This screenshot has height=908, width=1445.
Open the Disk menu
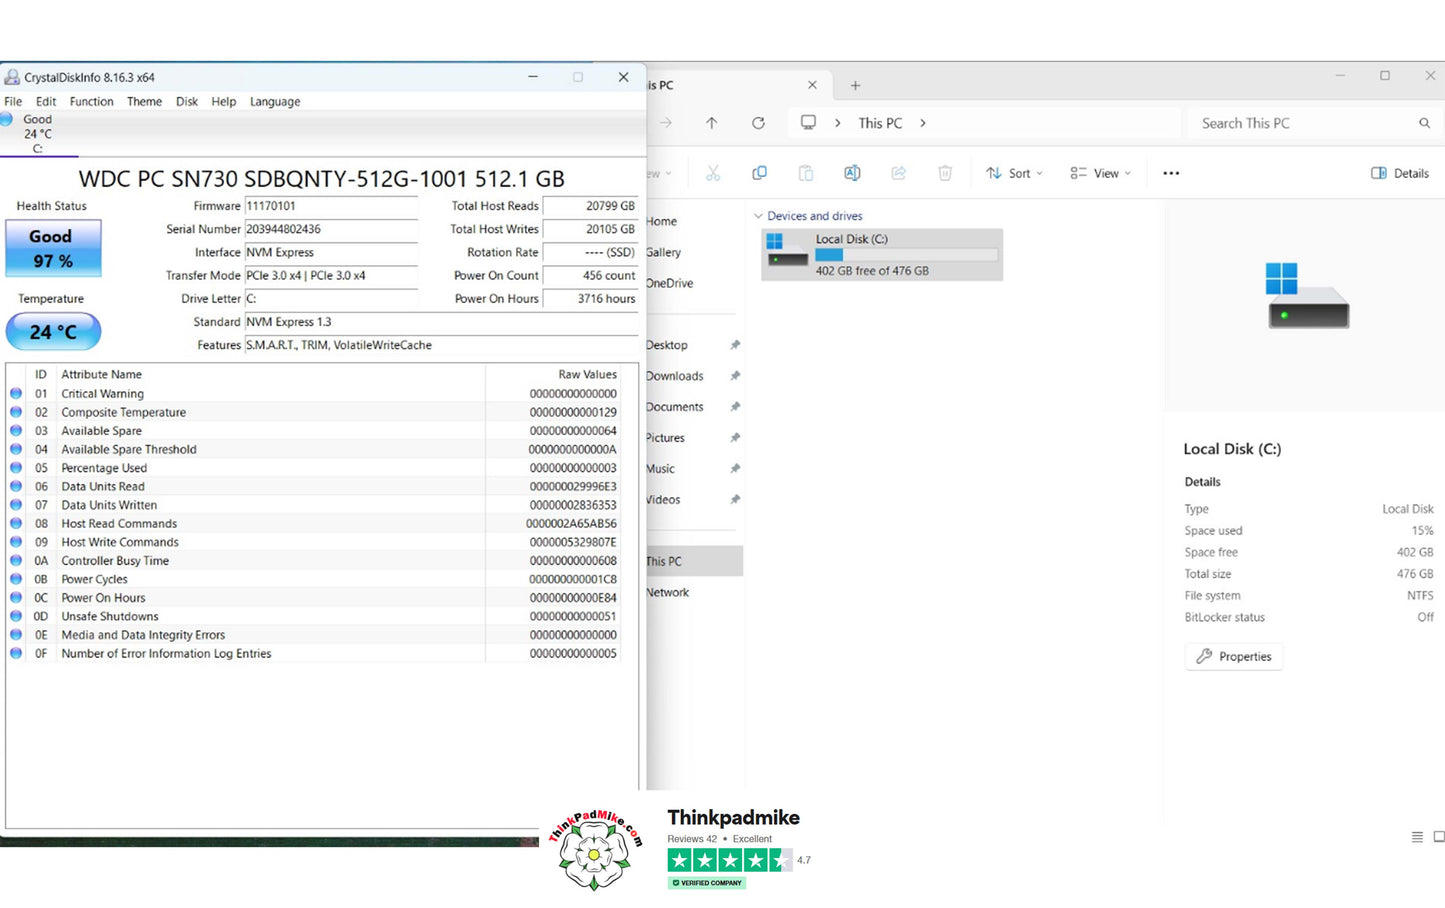tap(187, 101)
